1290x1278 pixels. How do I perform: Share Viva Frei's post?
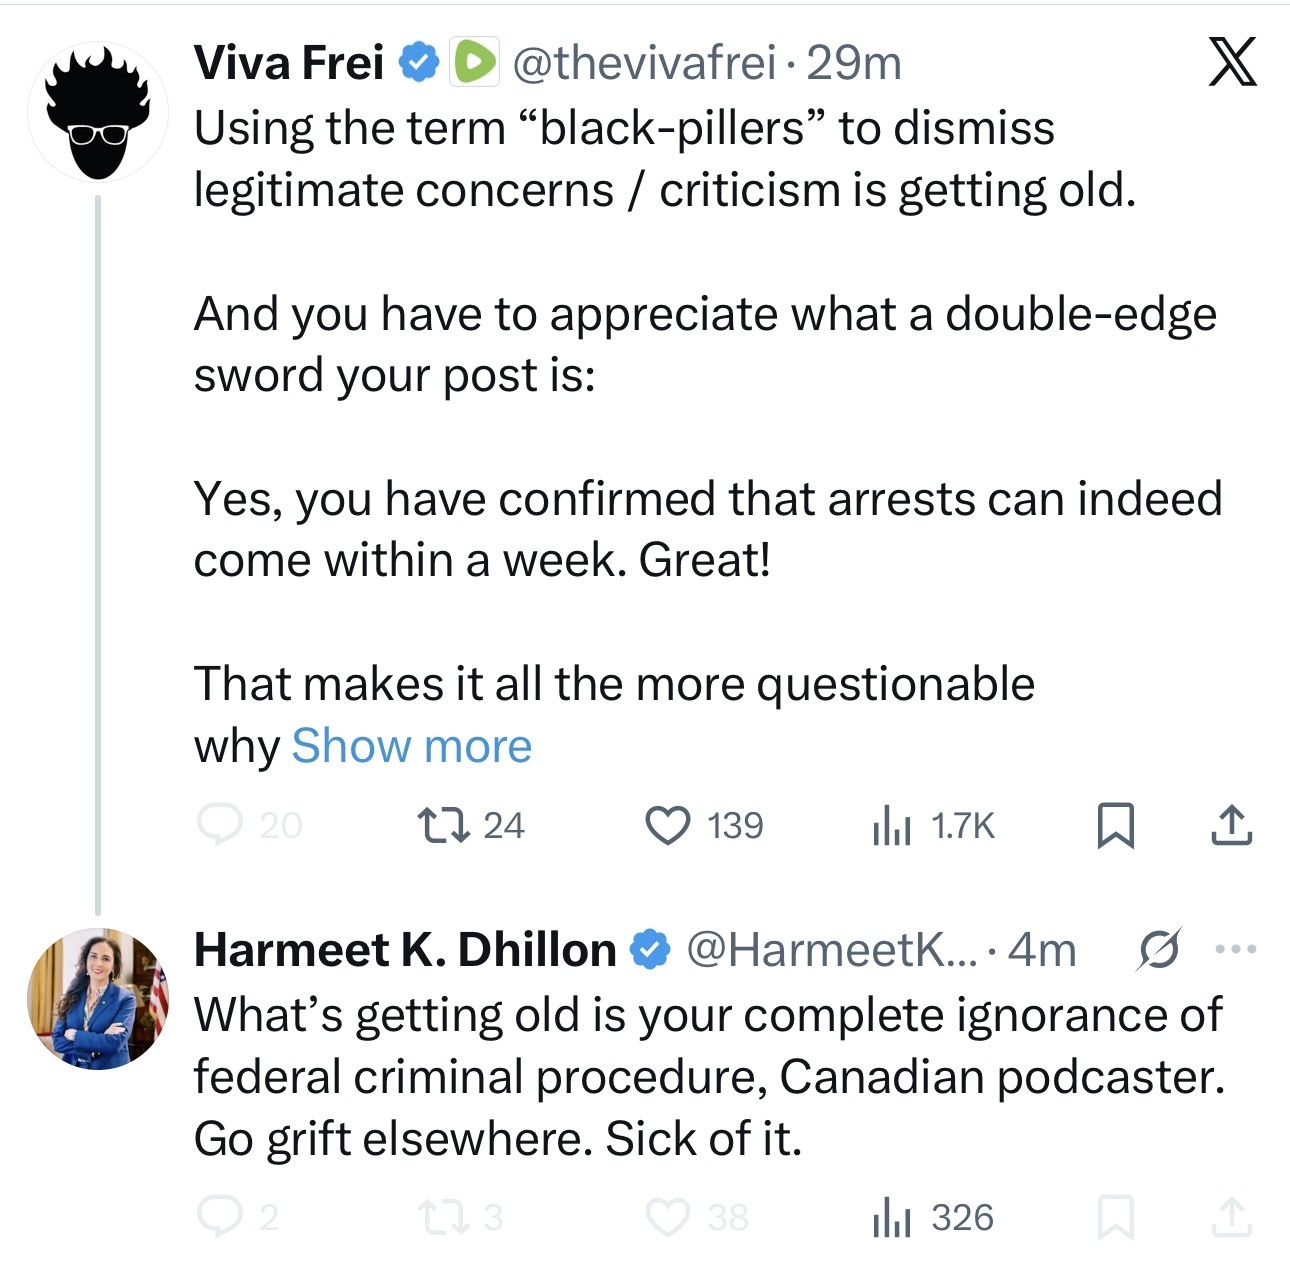(x=1231, y=826)
